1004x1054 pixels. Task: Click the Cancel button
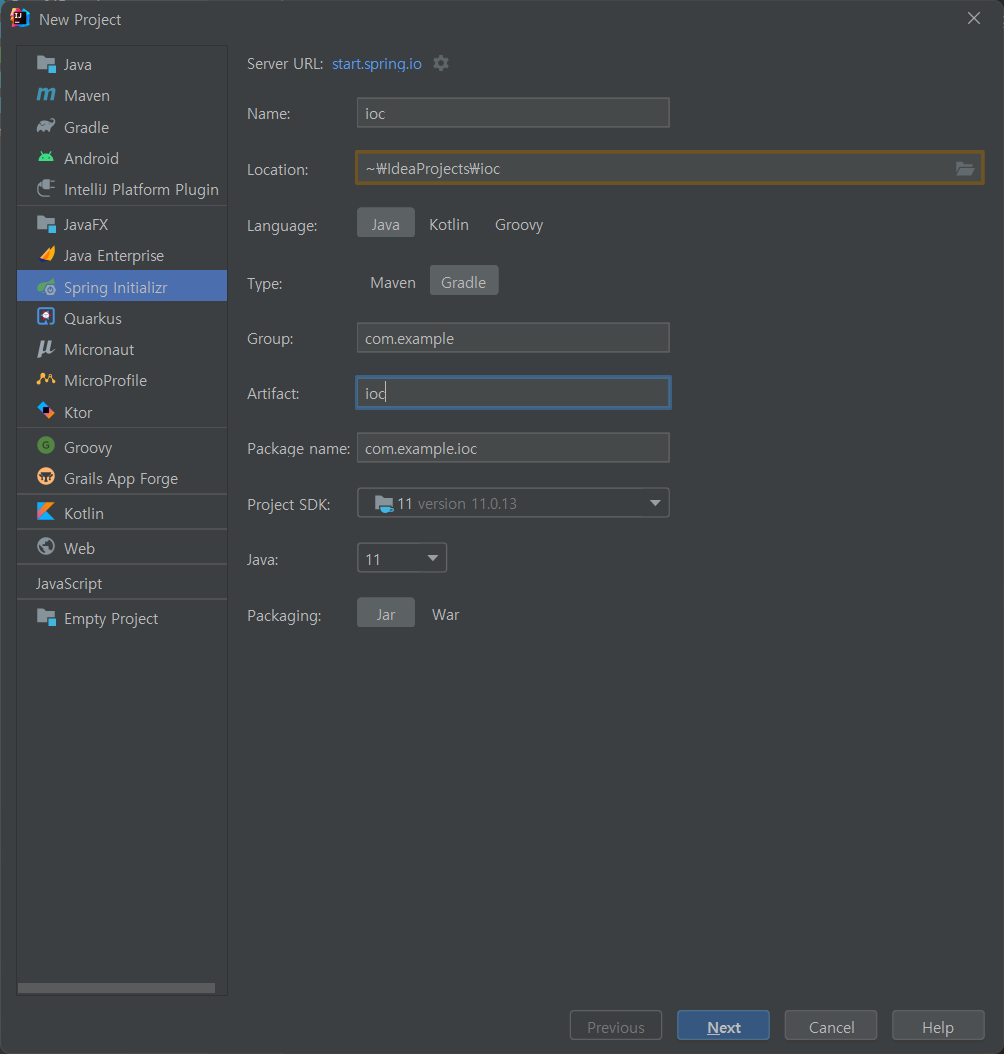point(831,1026)
